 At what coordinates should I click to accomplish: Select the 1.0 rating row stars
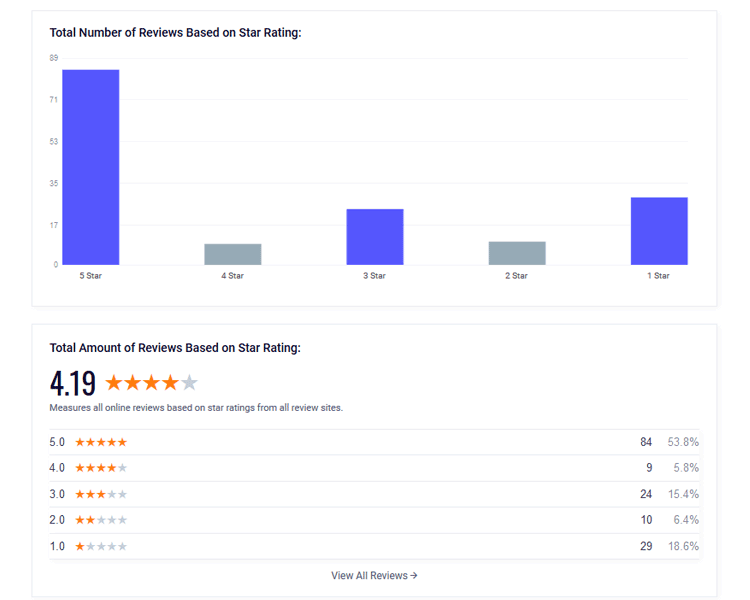click(101, 546)
